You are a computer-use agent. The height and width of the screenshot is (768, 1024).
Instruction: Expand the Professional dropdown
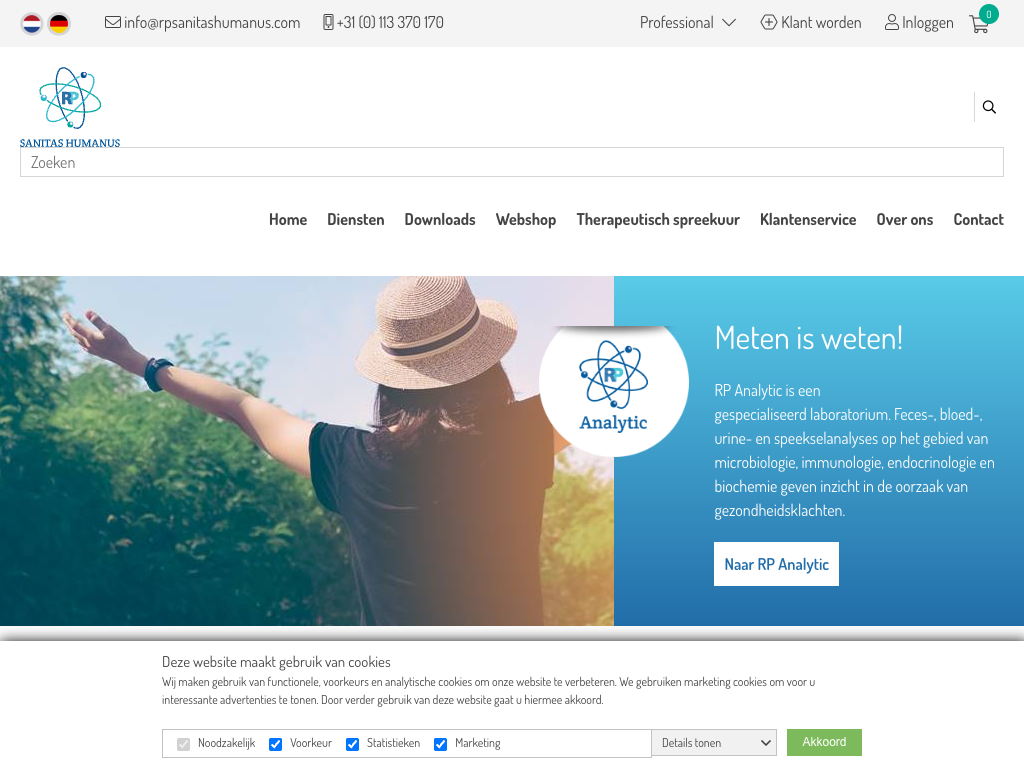coord(688,23)
